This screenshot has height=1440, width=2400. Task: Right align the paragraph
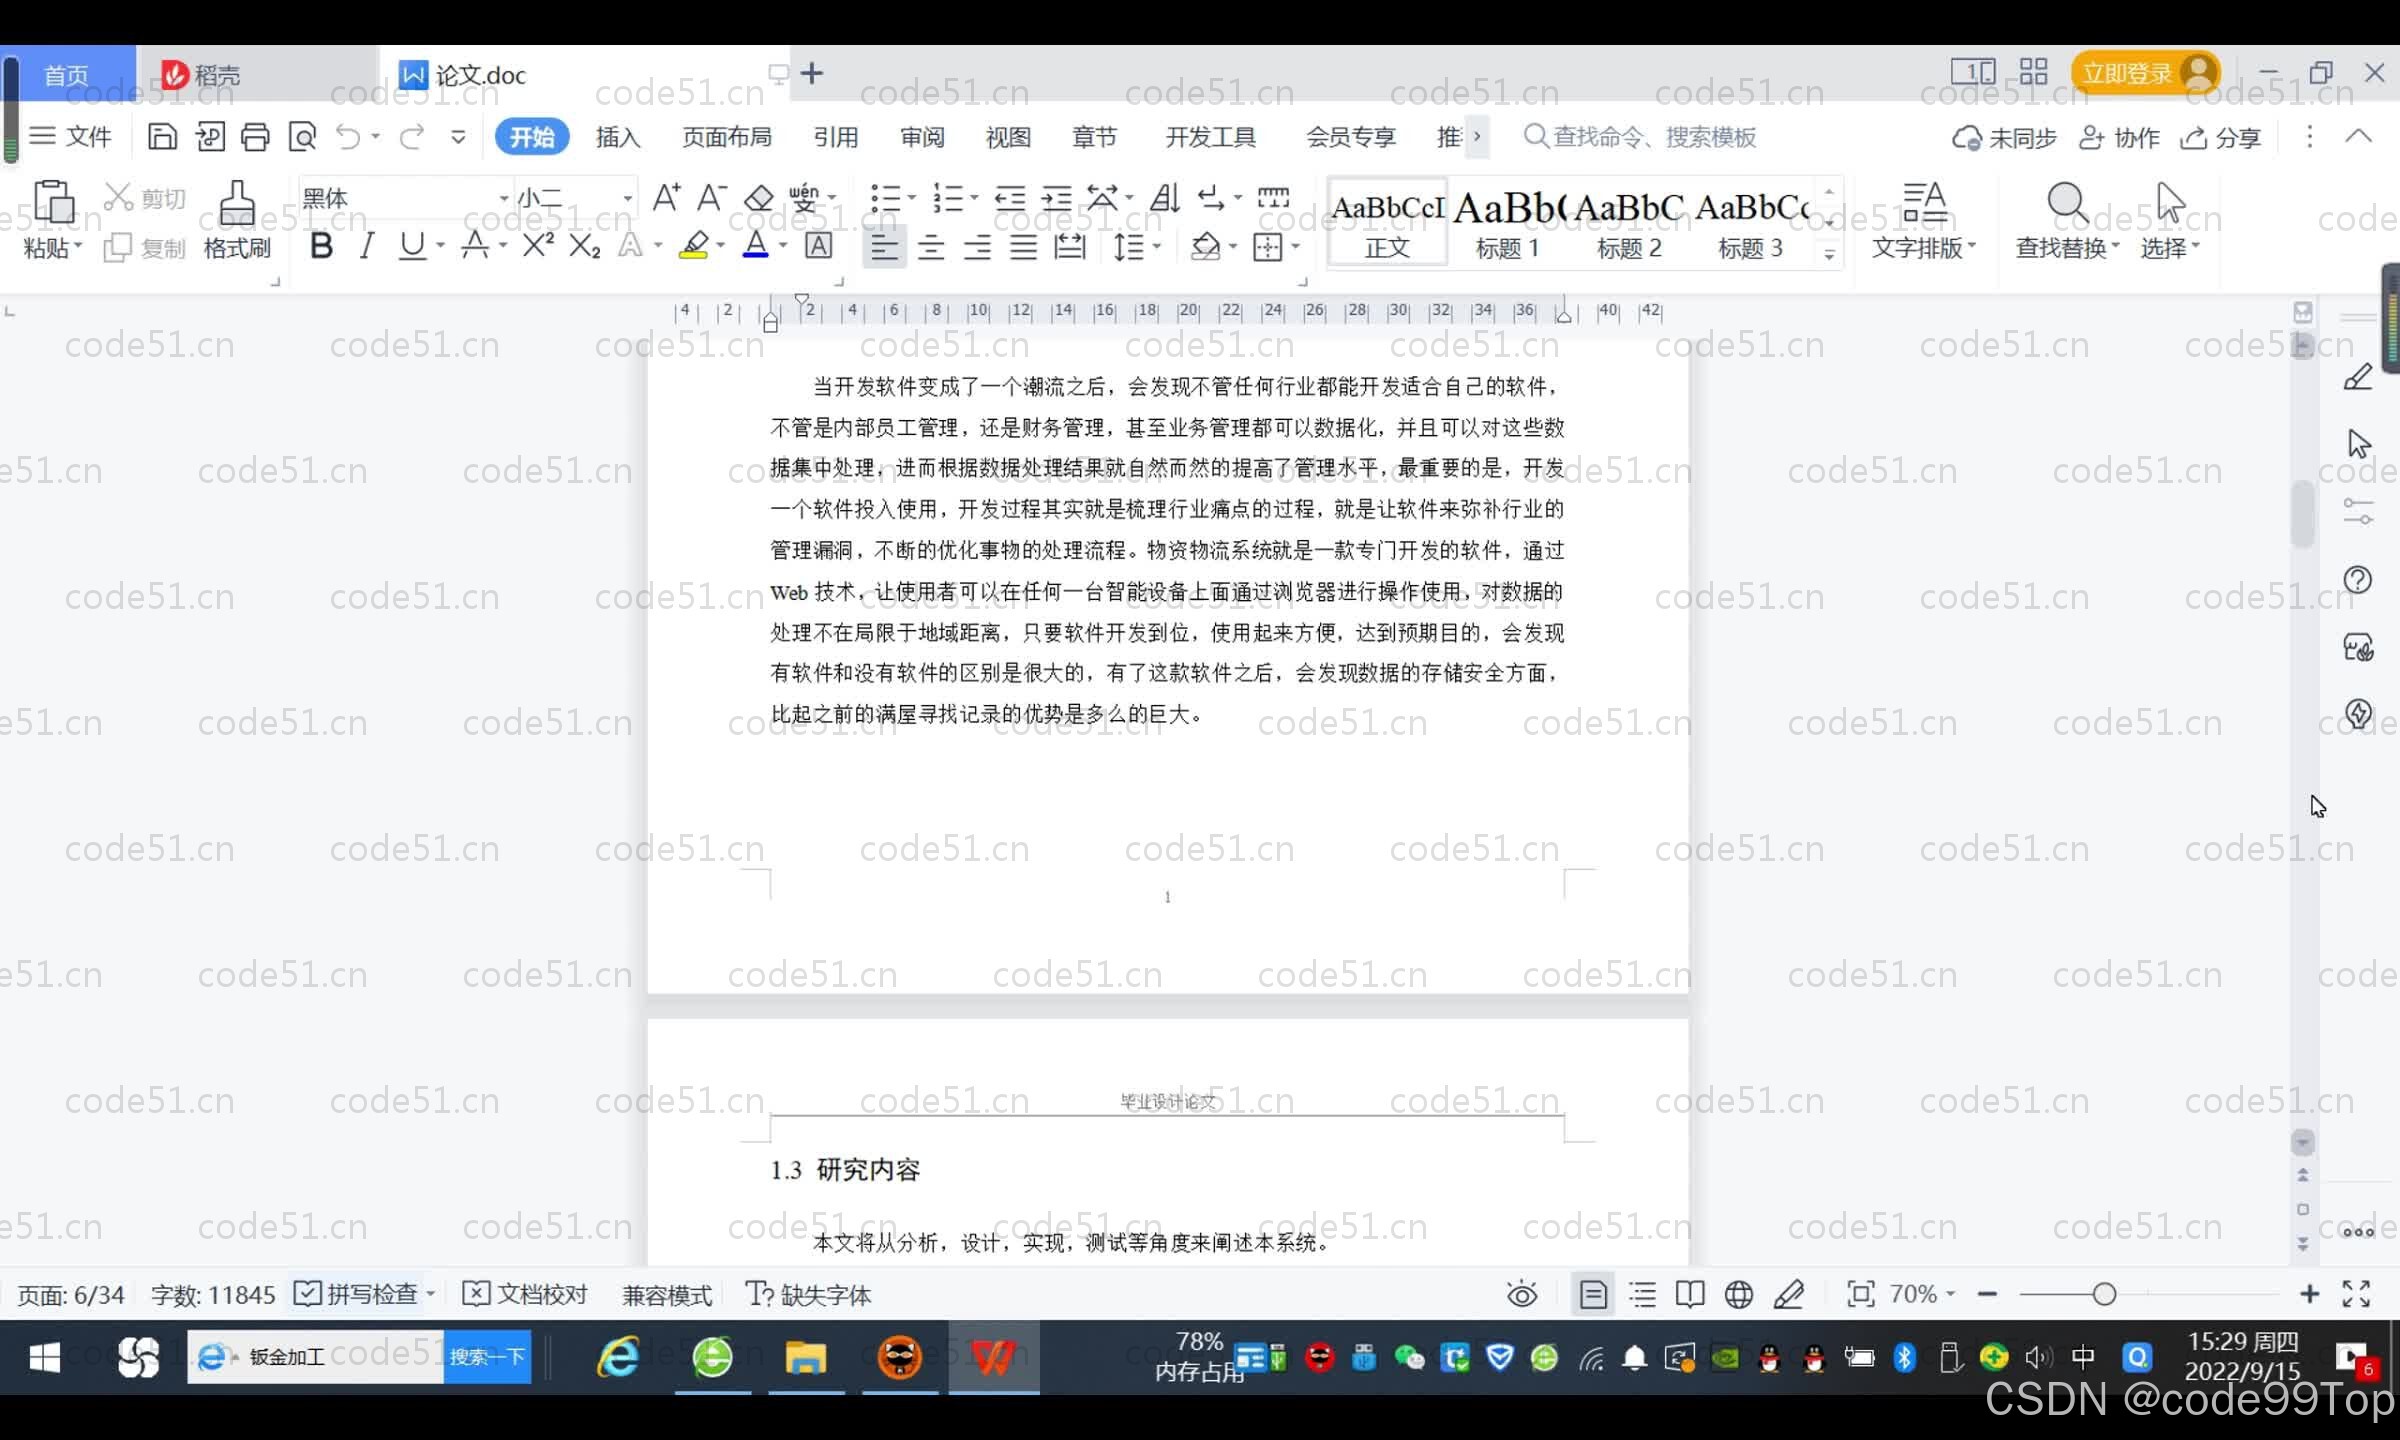click(977, 246)
